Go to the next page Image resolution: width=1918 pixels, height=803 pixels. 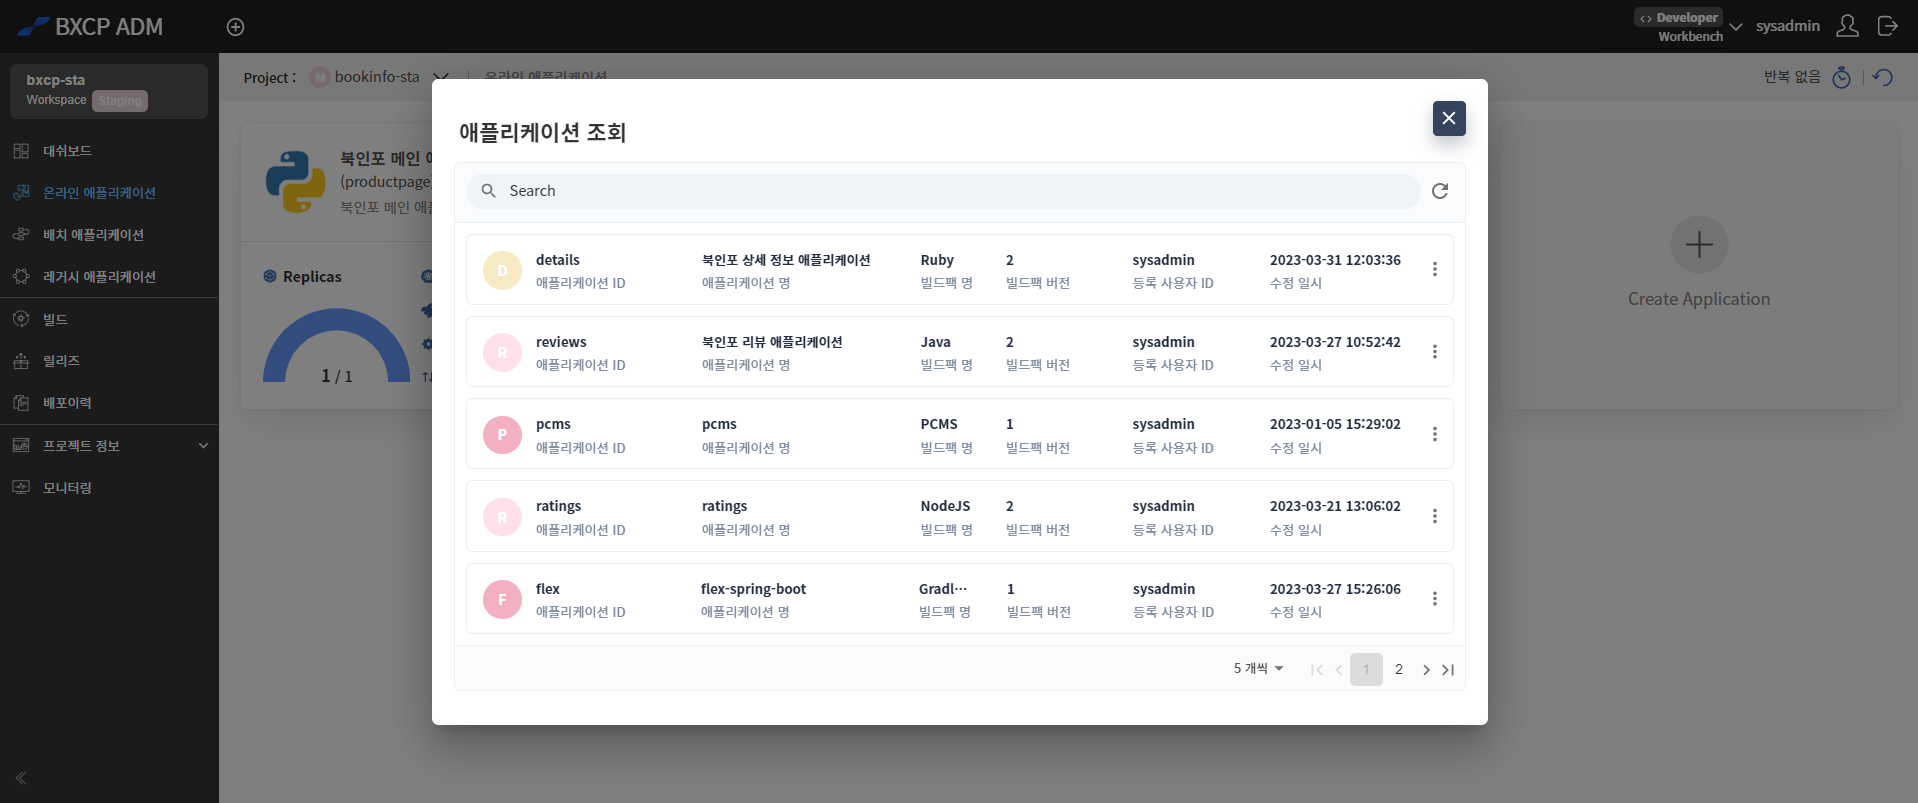point(1426,670)
